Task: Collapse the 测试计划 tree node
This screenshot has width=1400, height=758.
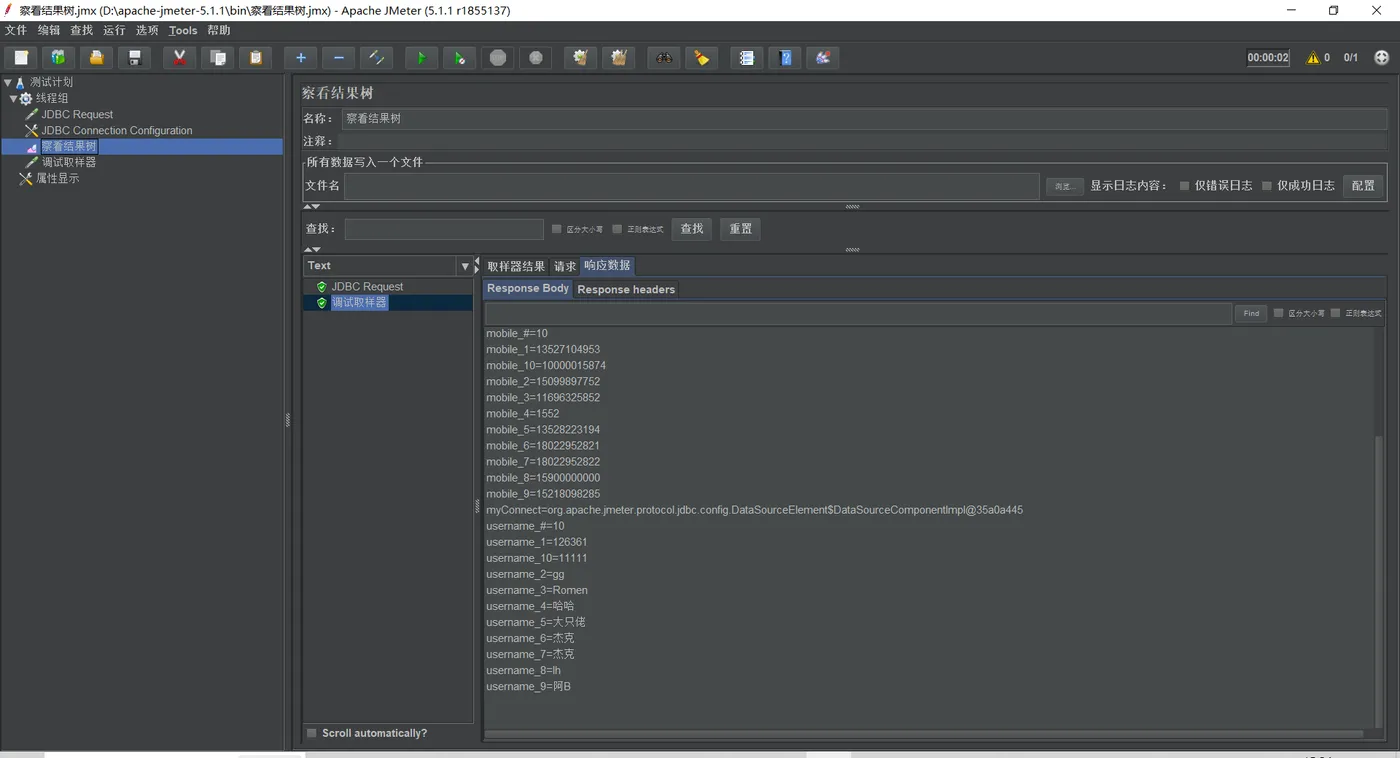Action: 8,83
